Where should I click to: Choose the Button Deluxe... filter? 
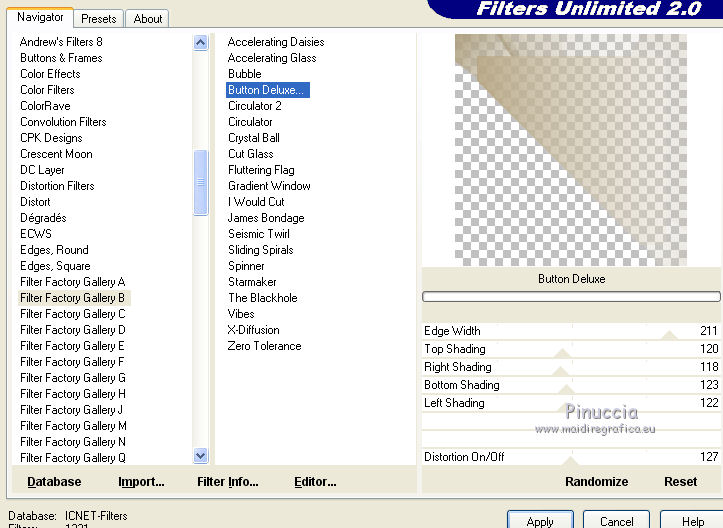[x=267, y=90]
